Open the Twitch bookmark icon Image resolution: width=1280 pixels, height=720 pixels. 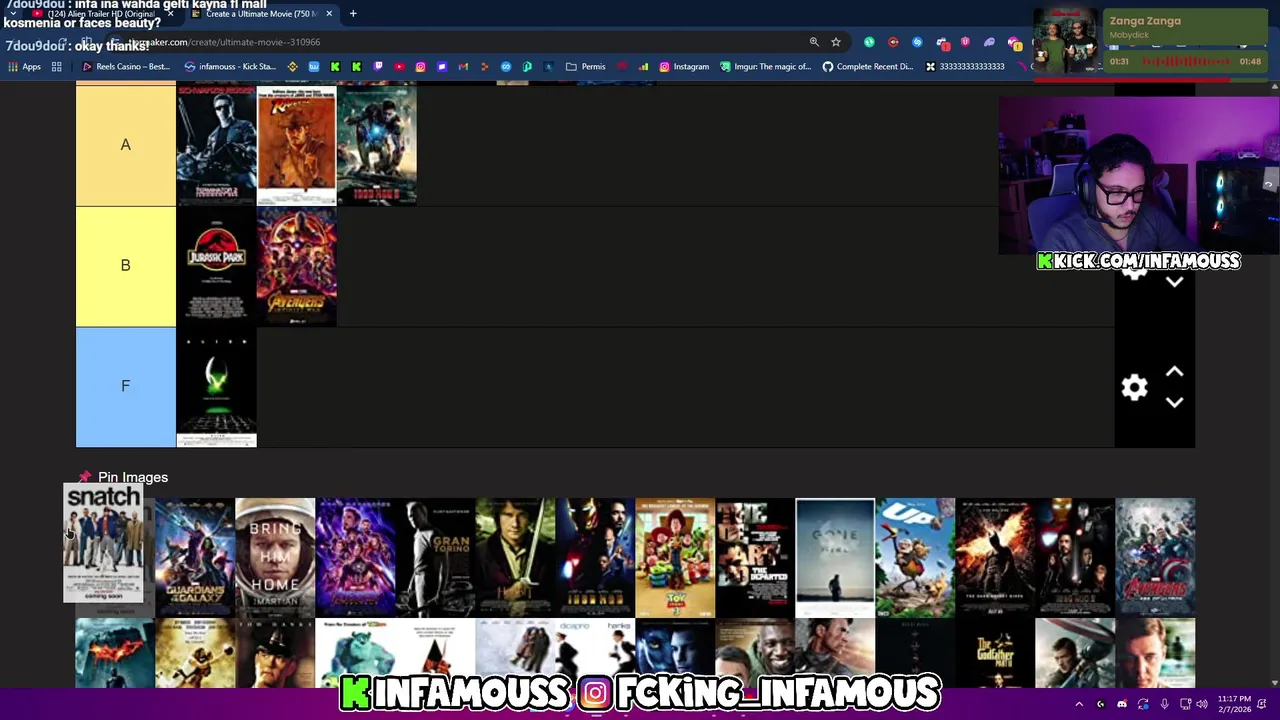378,67
